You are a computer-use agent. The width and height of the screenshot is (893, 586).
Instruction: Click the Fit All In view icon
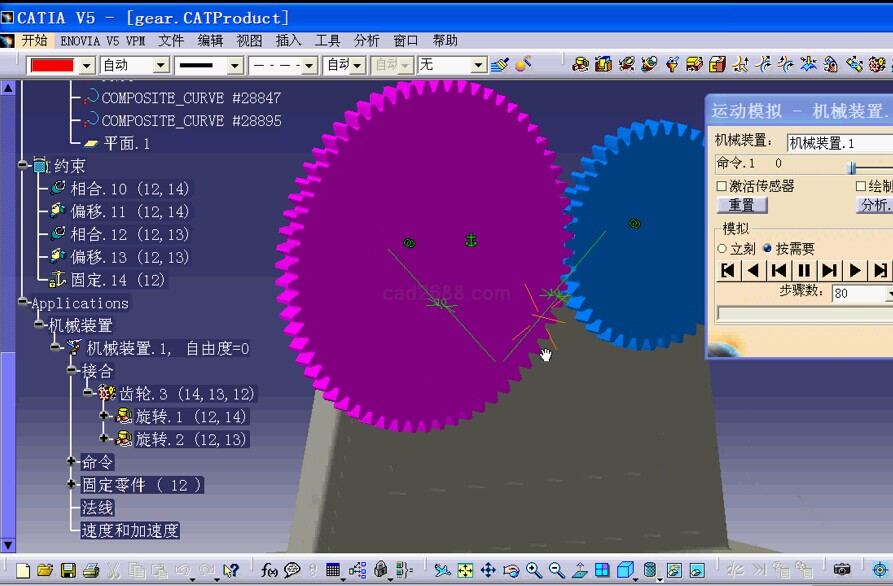(465, 571)
